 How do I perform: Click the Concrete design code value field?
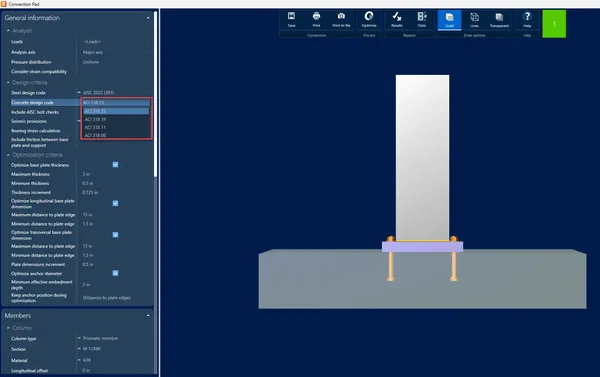click(x=116, y=102)
